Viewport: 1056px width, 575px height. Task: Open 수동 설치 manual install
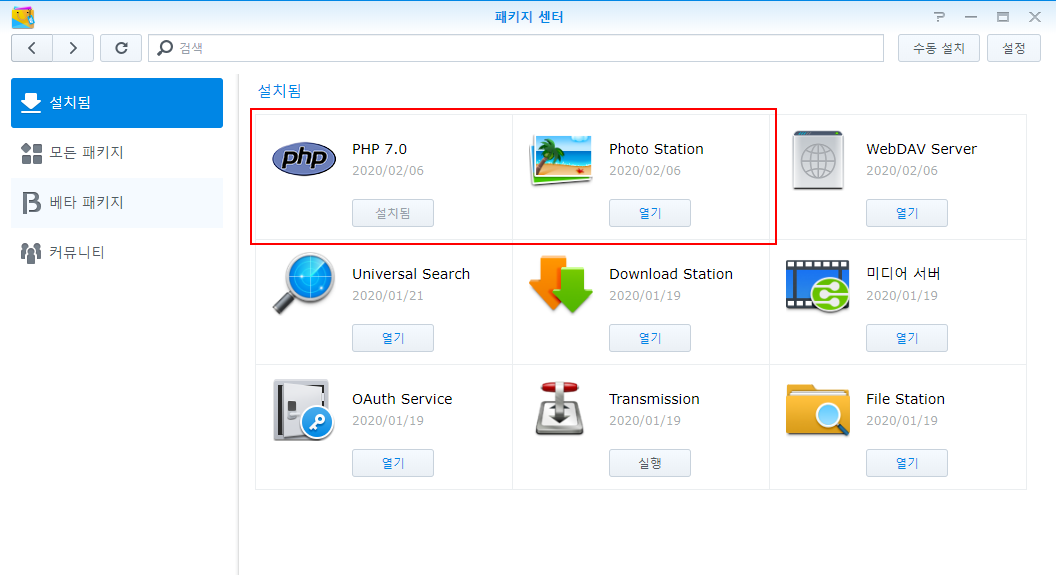[939, 48]
